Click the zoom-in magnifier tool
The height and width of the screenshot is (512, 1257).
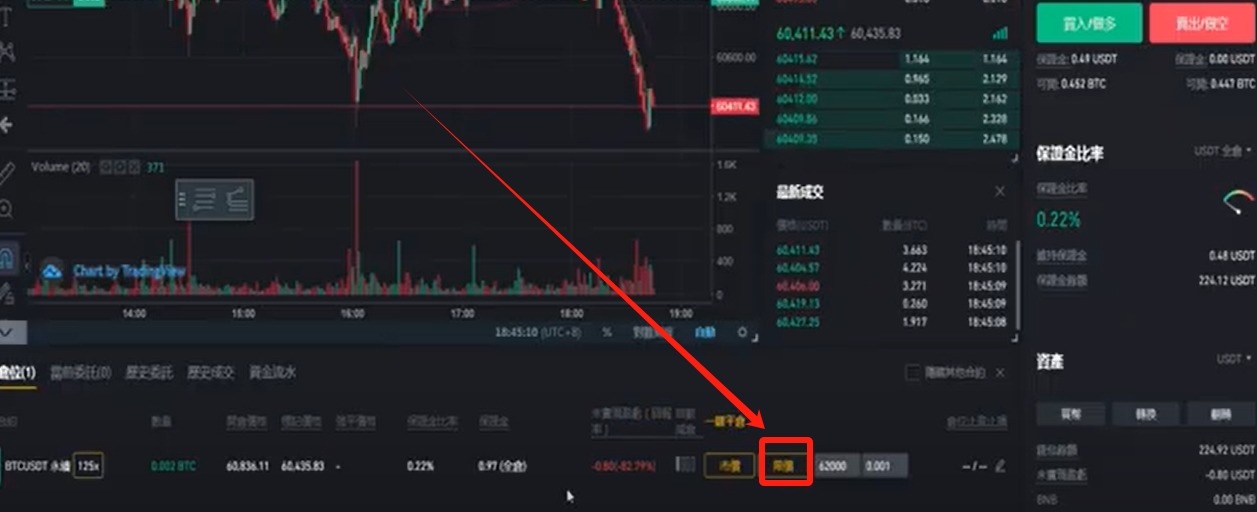pos(7,209)
